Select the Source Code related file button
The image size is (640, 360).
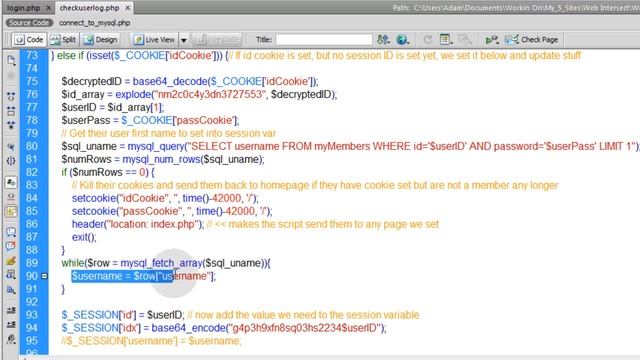click(29, 23)
